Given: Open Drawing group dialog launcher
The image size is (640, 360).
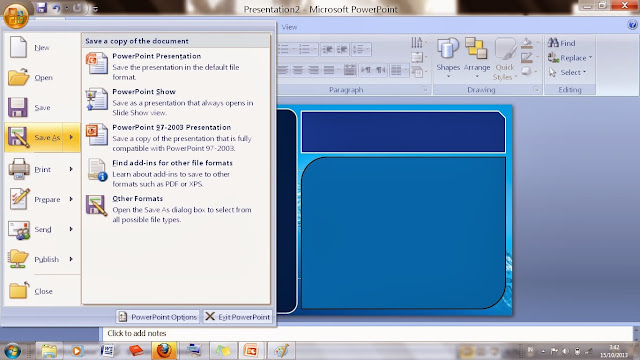Looking at the screenshot, I should click(536, 90).
